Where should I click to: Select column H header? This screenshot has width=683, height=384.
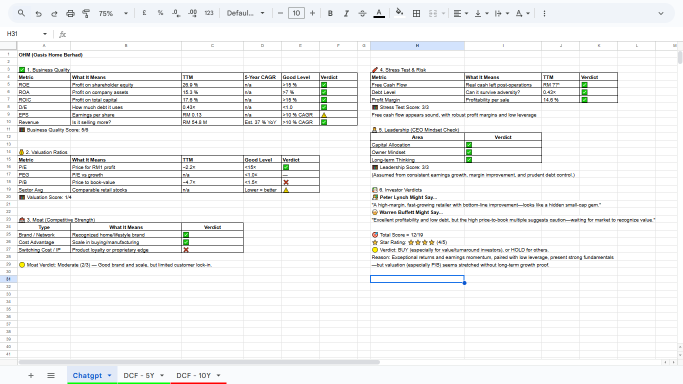(417, 46)
